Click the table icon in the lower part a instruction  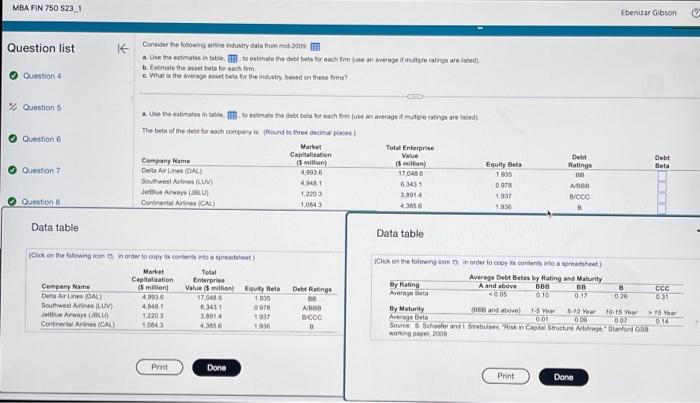point(232,115)
